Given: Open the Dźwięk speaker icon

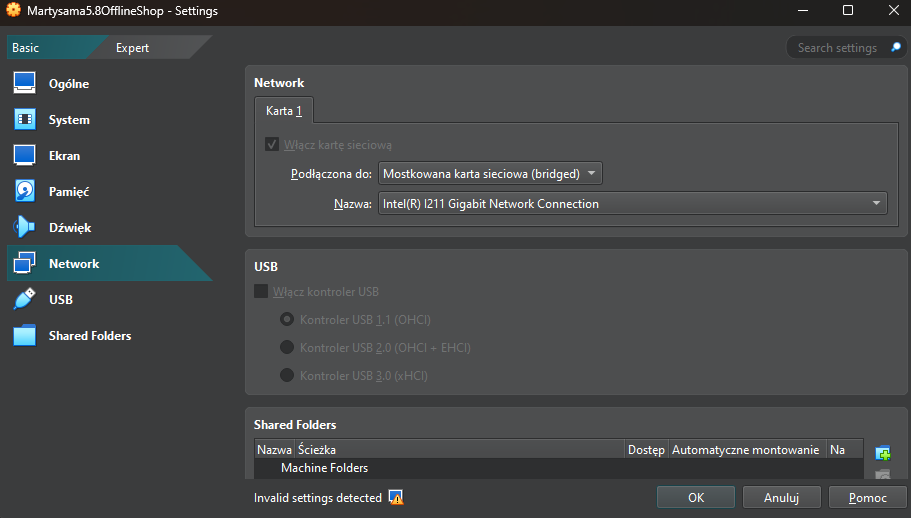Looking at the screenshot, I should [25, 228].
